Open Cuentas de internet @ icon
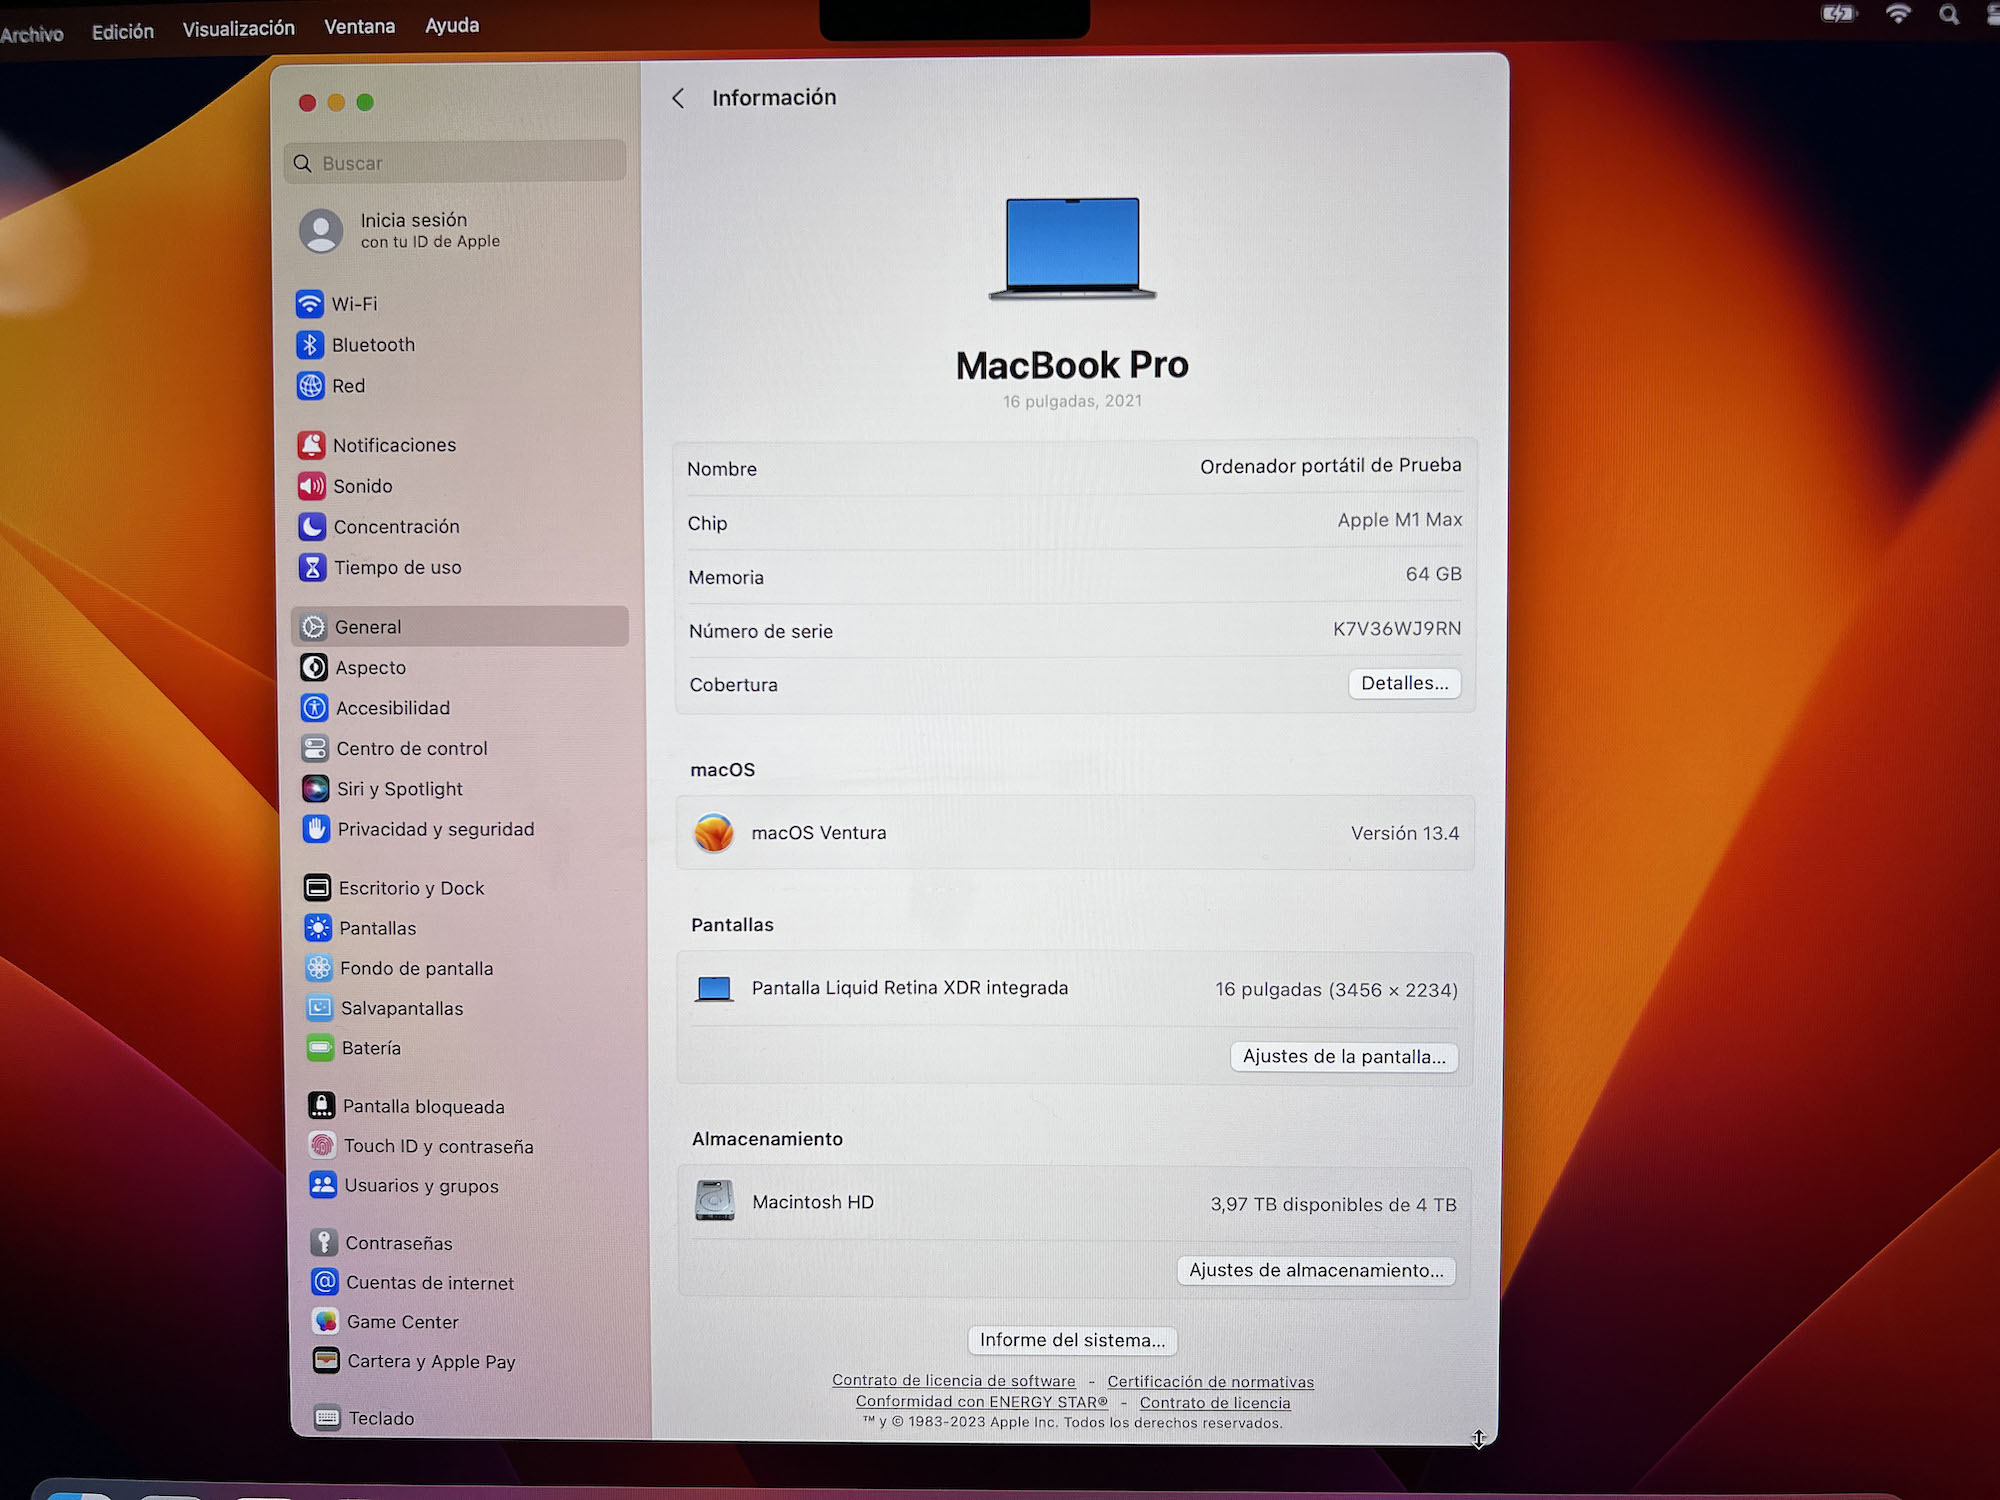The height and width of the screenshot is (1500, 2000). coord(325,1282)
